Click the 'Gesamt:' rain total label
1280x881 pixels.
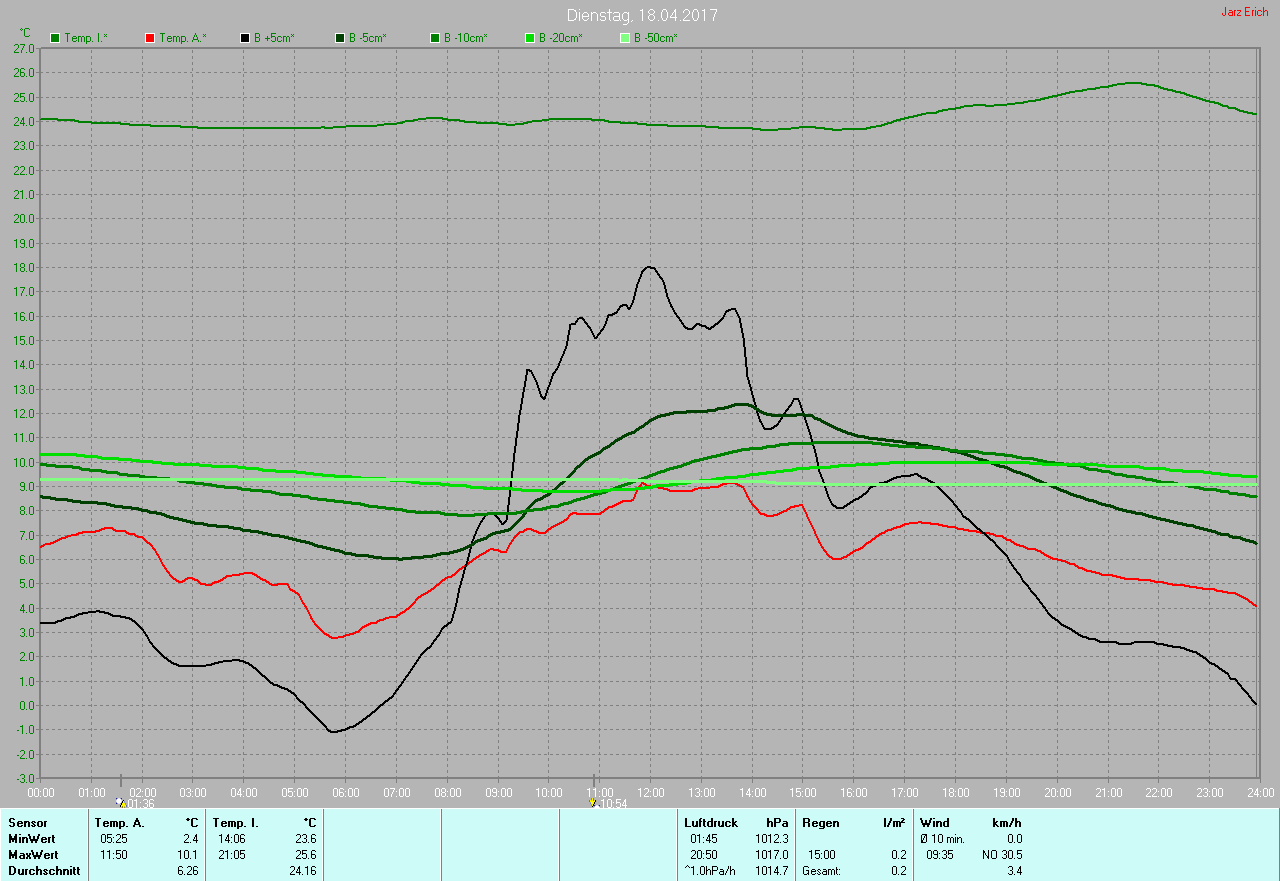point(821,871)
